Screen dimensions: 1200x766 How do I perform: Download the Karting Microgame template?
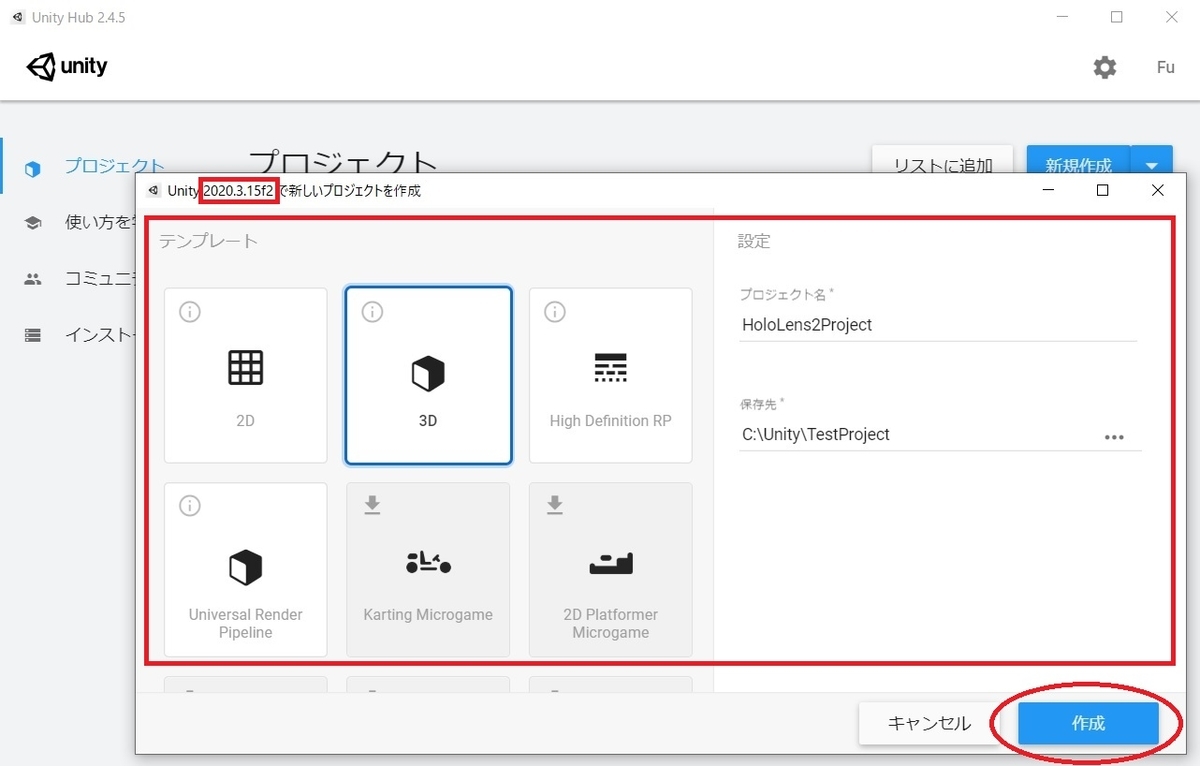(371, 506)
